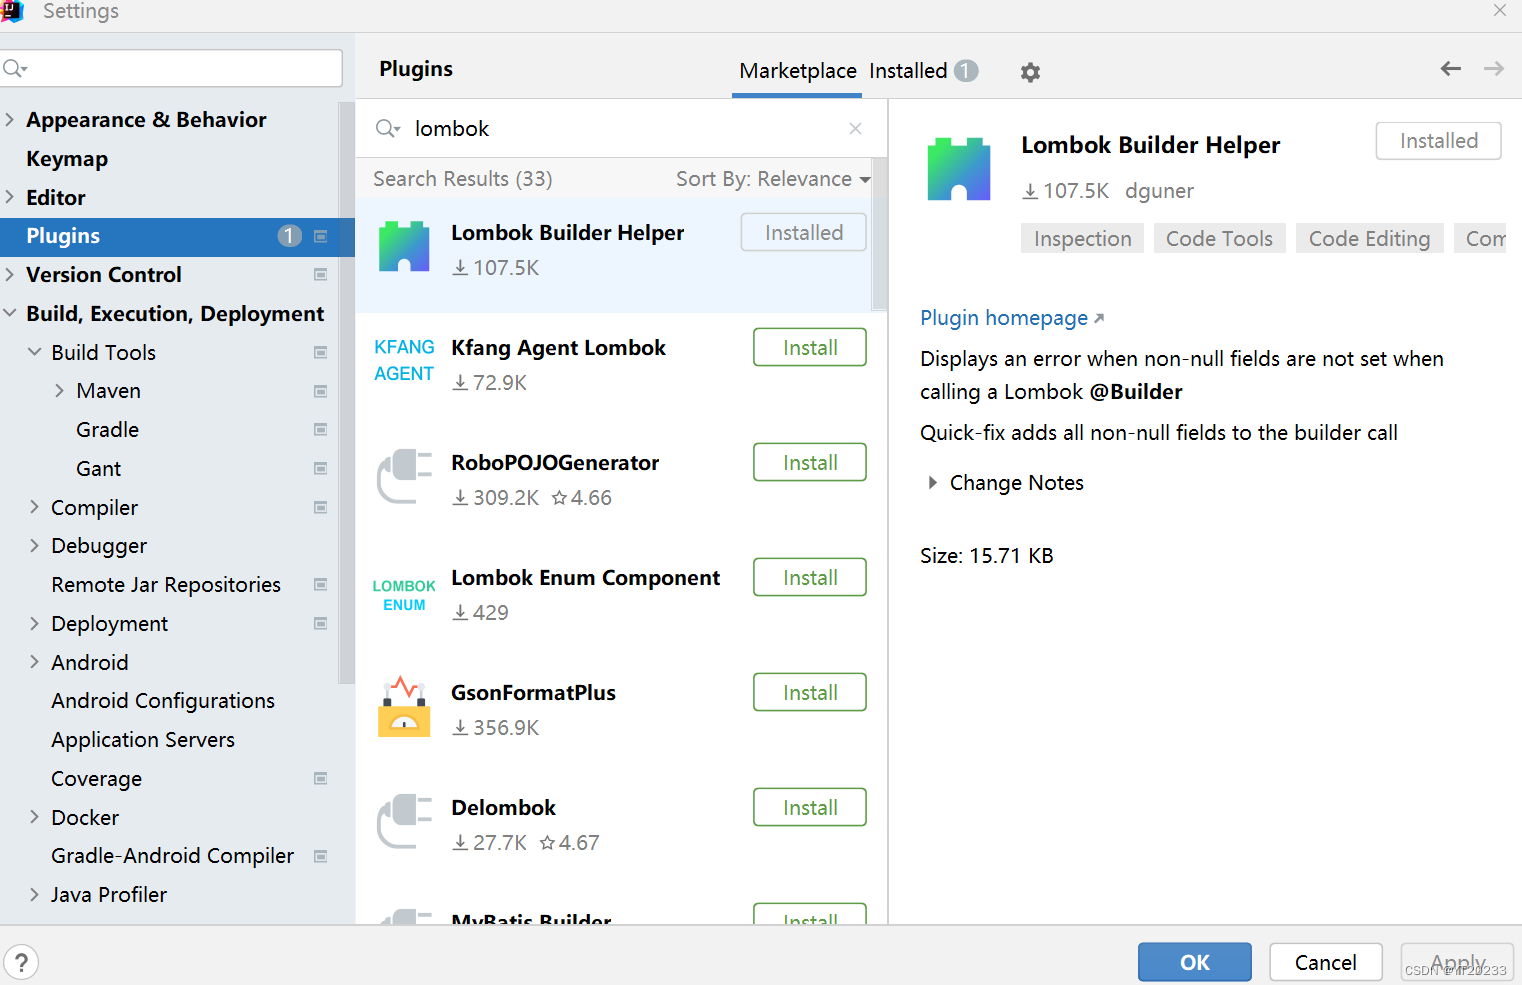The height and width of the screenshot is (985, 1522).
Task: Open Keymap settings
Action: click(67, 158)
